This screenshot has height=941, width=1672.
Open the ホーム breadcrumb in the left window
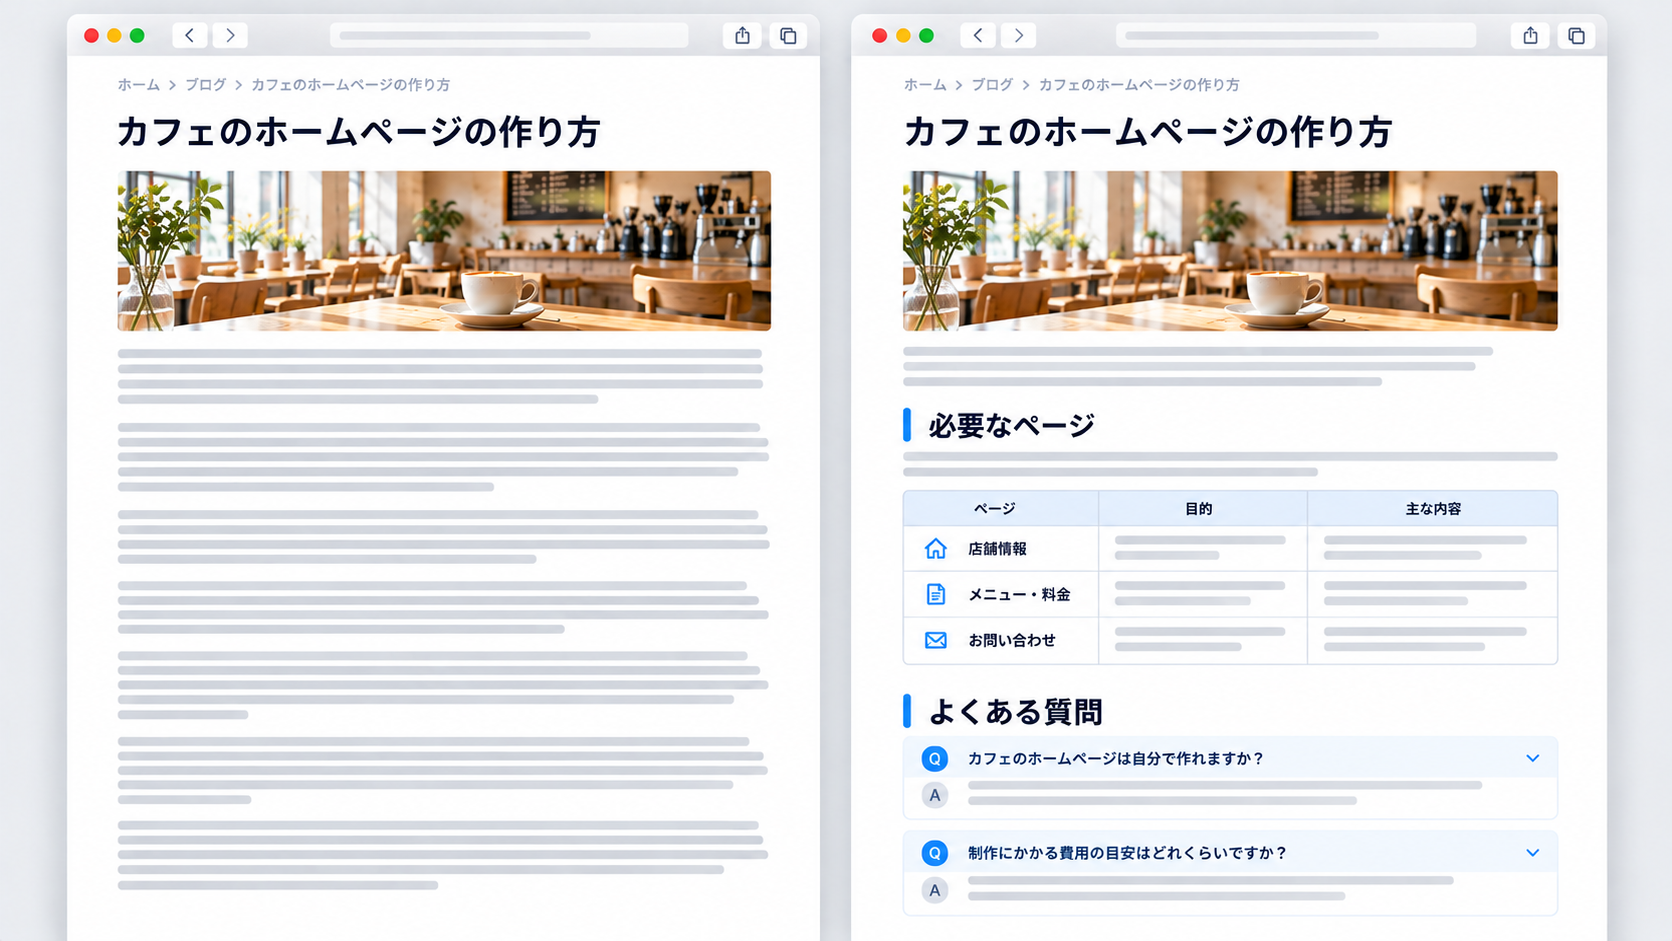coord(138,85)
